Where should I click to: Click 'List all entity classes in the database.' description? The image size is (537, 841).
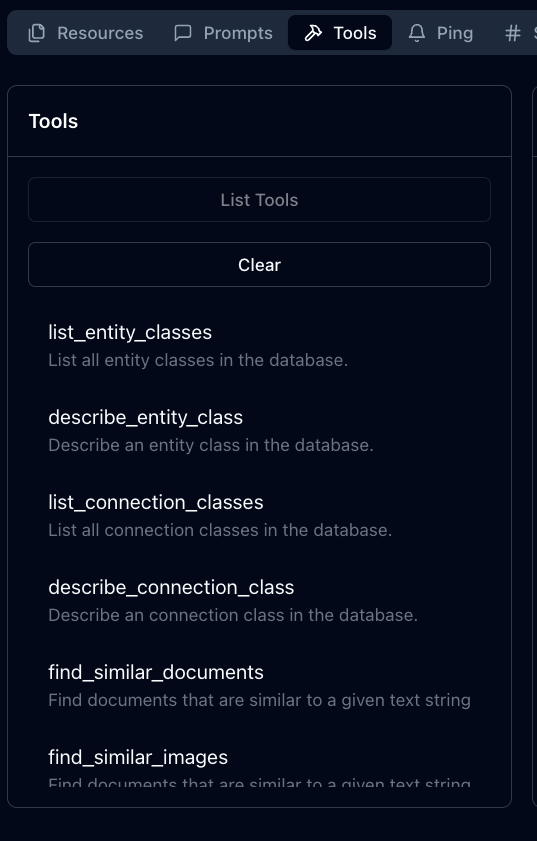[x=198, y=360]
